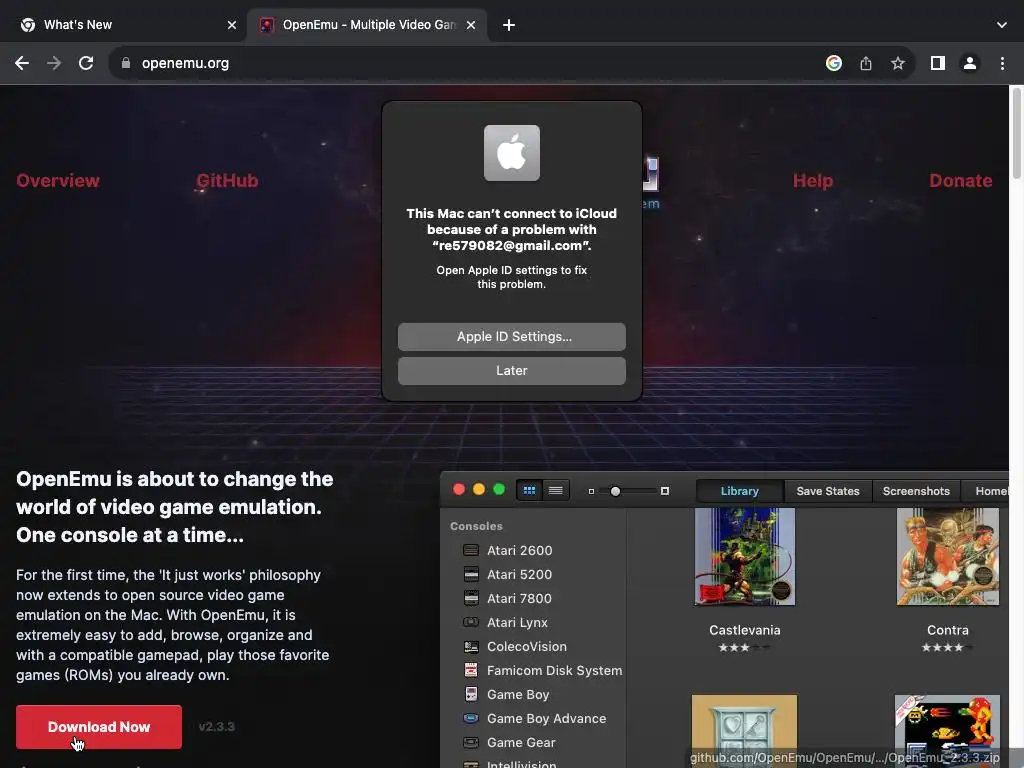Screen dimensions: 1024x768
Task: Select the Library tab
Action: tap(740, 491)
